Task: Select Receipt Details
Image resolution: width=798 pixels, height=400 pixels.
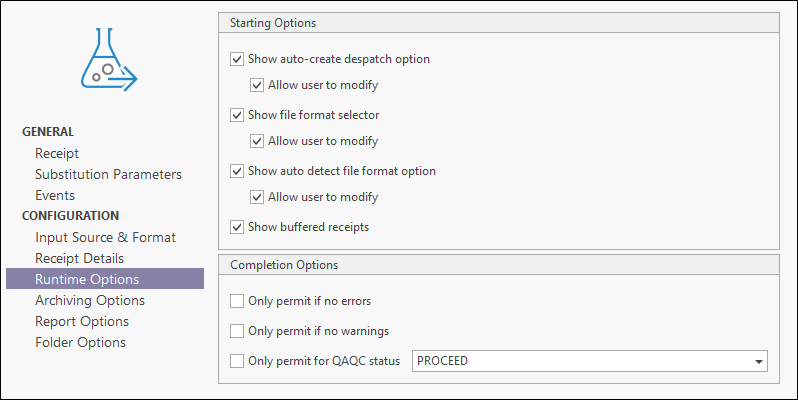Action: coord(79,258)
